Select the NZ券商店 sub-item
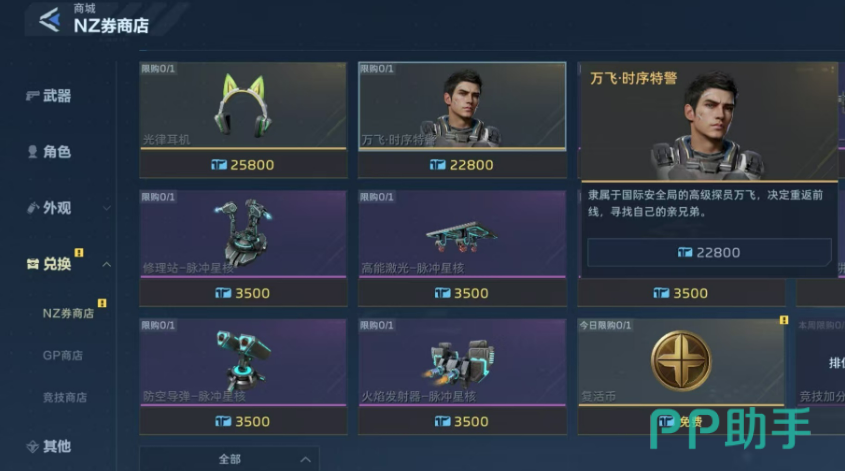This screenshot has width=845, height=471. [68, 314]
